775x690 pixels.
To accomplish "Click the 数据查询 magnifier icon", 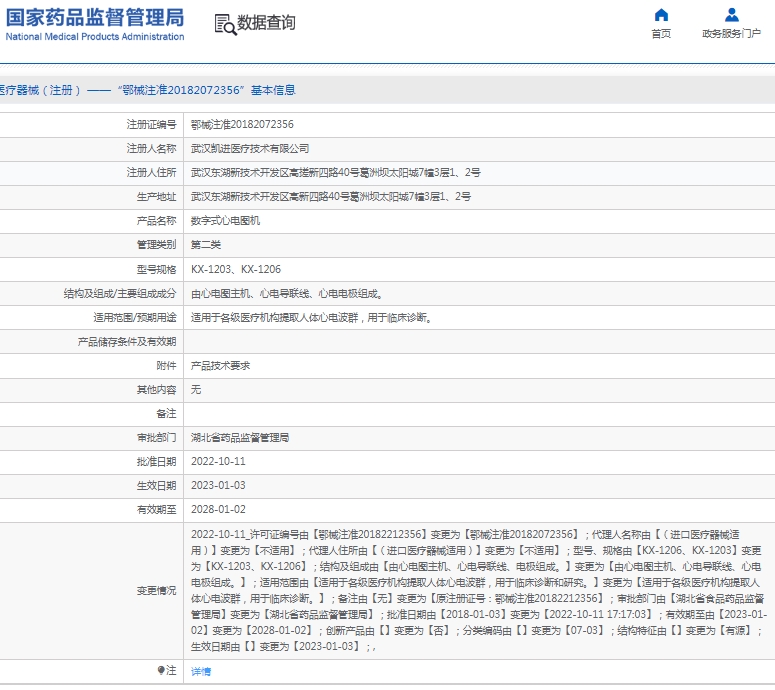I will (x=225, y=24).
